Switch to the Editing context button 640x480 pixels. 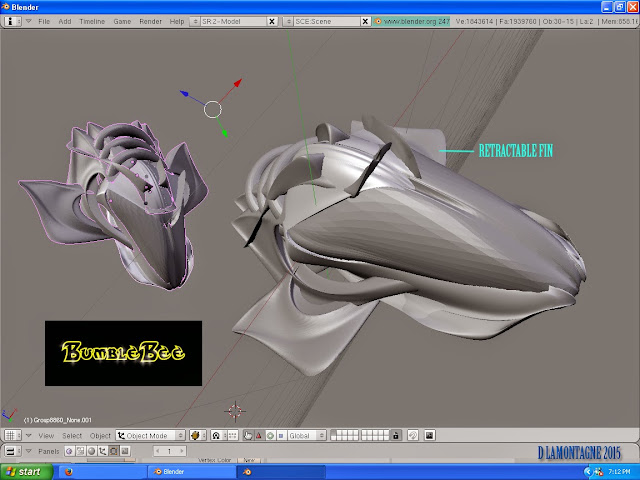pyautogui.click(x=113, y=451)
